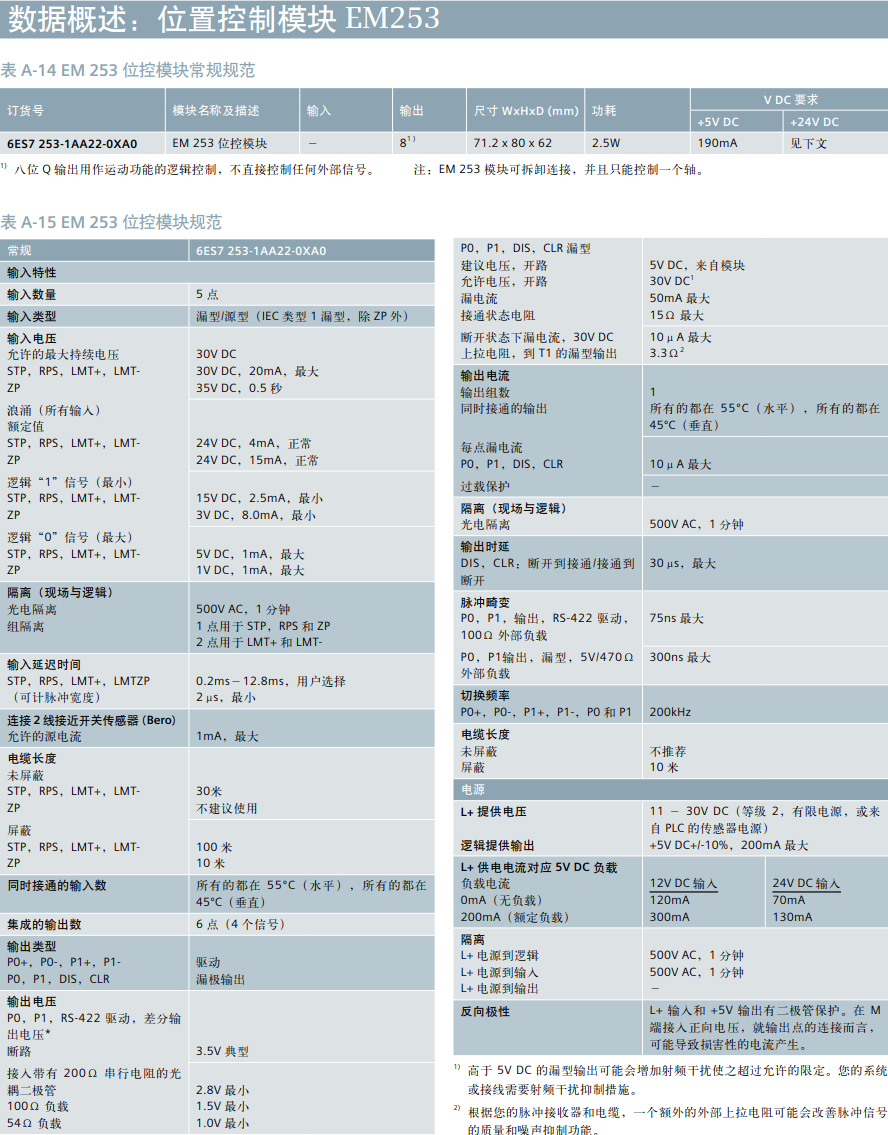
Task: Select the dimensions value '71.2 x 80 x 62'
Action: click(x=512, y=143)
